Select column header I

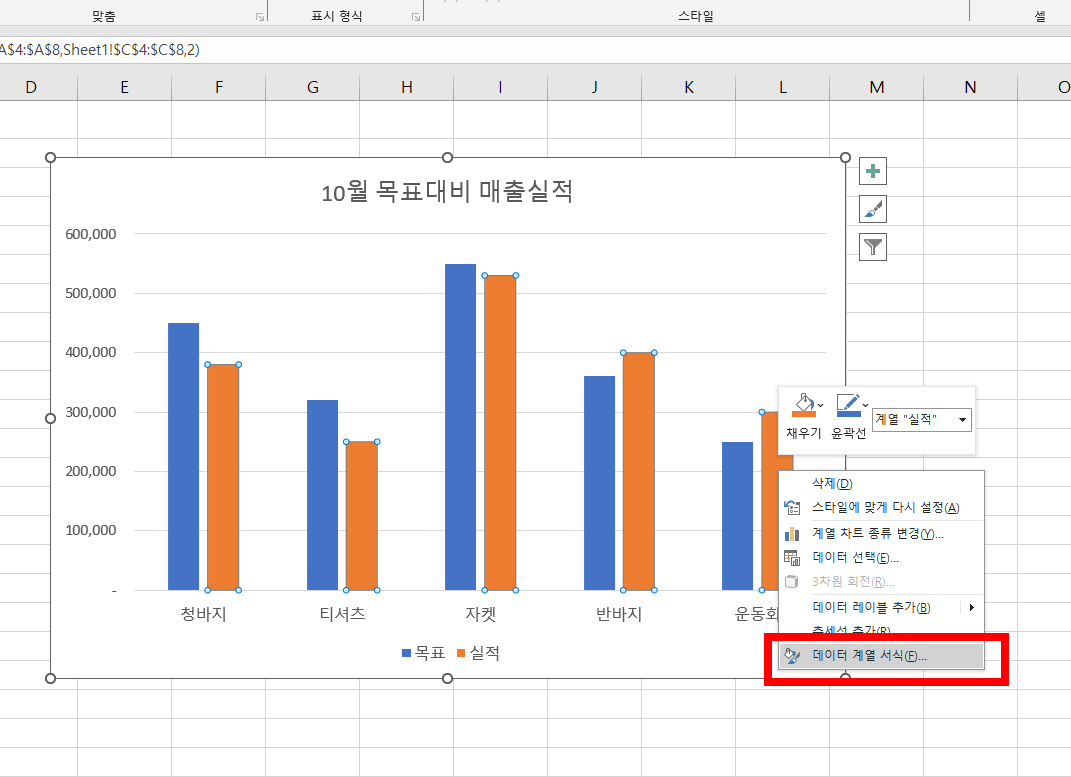pyautogui.click(x=501, y=87)
